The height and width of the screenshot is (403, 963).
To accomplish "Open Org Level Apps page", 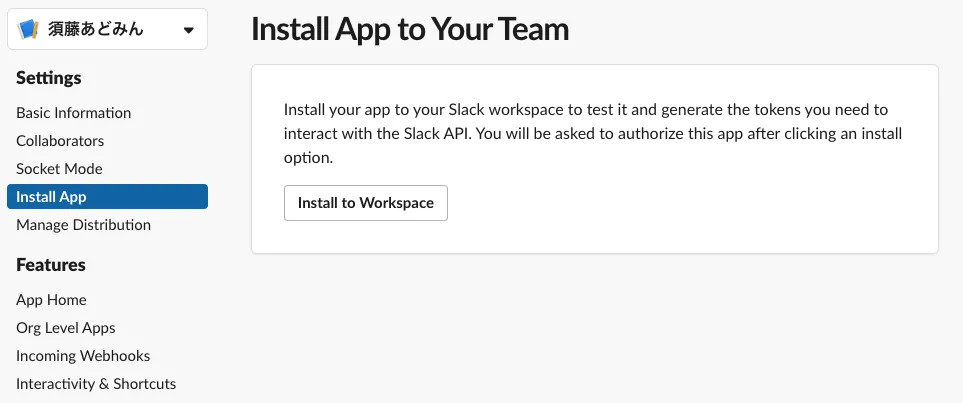I will coord(66,328).
